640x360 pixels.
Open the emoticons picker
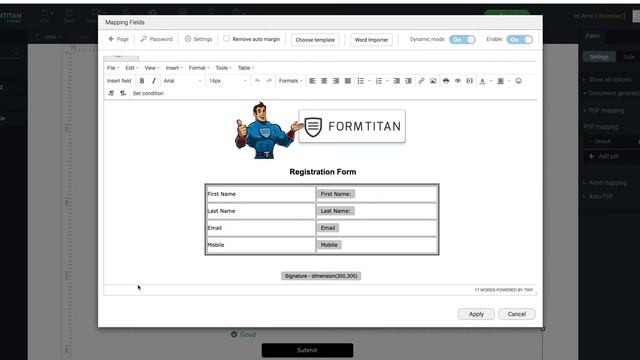(518, 81)
